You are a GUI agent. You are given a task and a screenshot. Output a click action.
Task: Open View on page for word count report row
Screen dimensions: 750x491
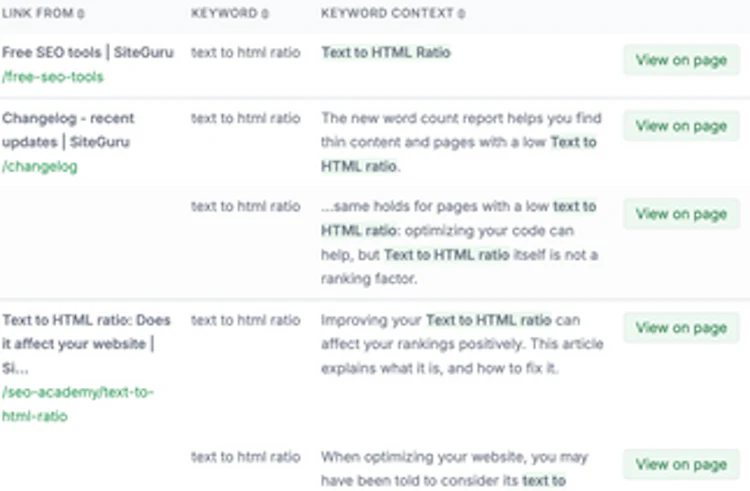pyautogui.click(x=681, y=126)
